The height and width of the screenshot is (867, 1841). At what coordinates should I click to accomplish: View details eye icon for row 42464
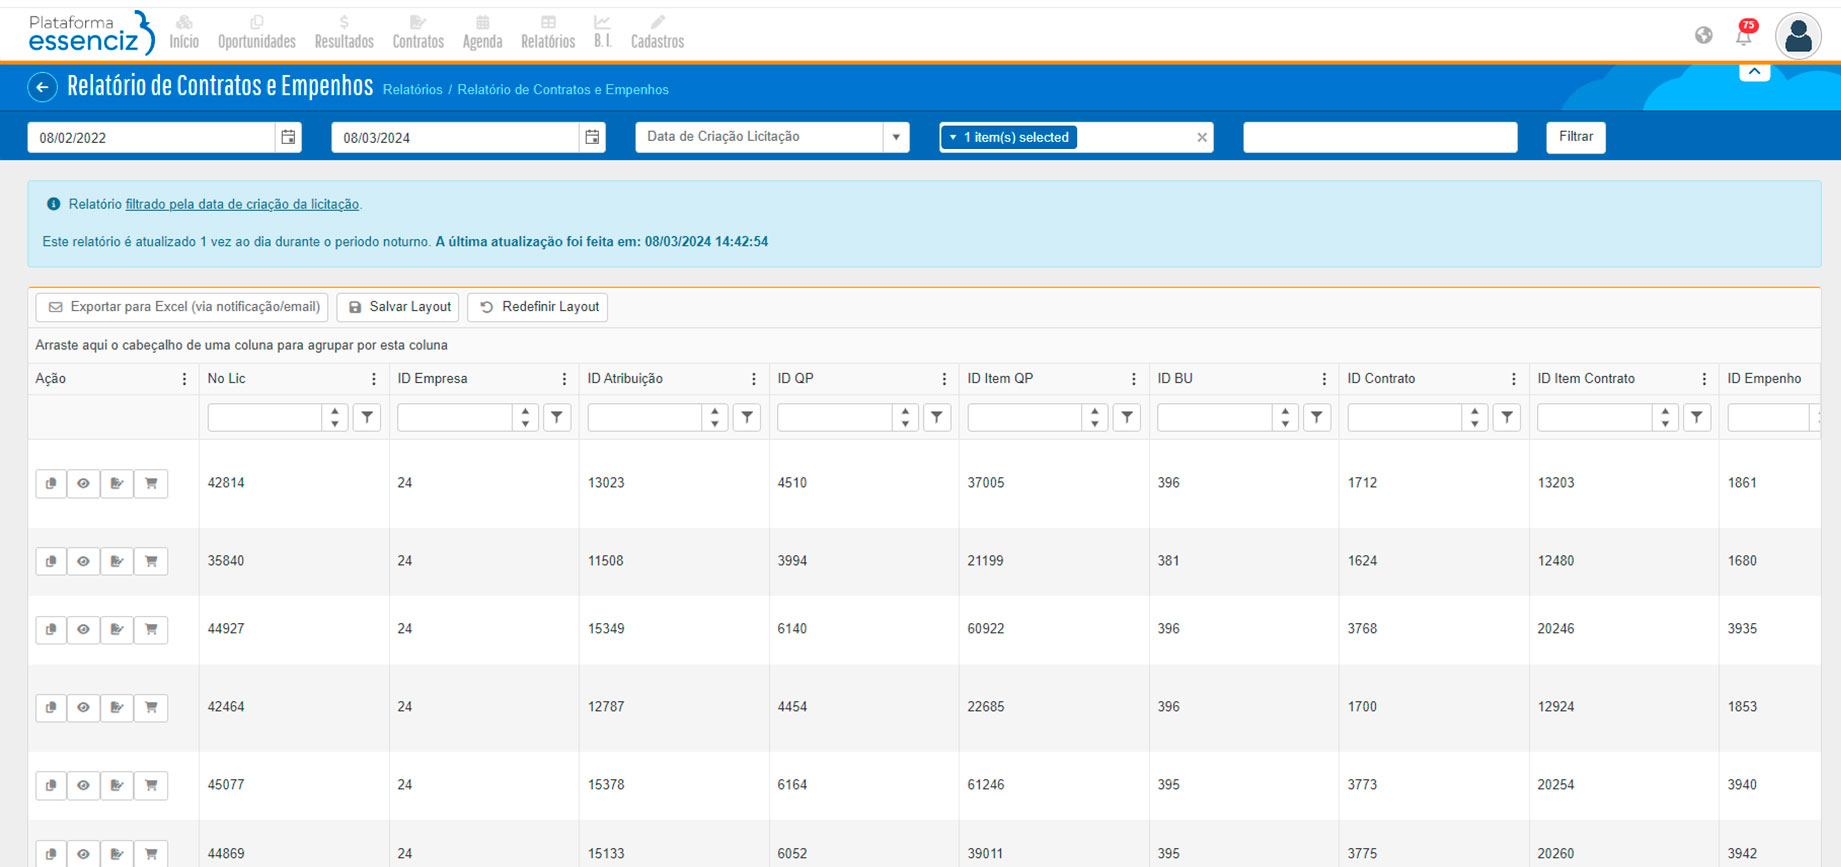pyautogui.click(x=84, y=707)
